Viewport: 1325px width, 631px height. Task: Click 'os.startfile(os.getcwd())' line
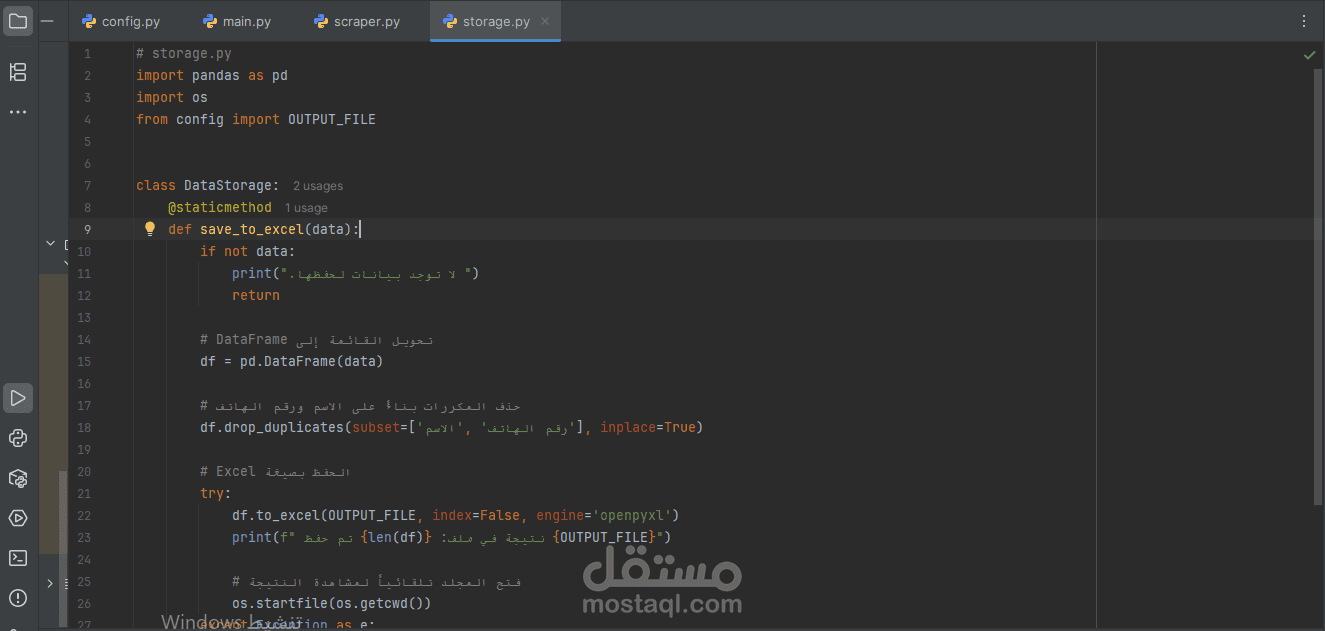click(332, 603)
